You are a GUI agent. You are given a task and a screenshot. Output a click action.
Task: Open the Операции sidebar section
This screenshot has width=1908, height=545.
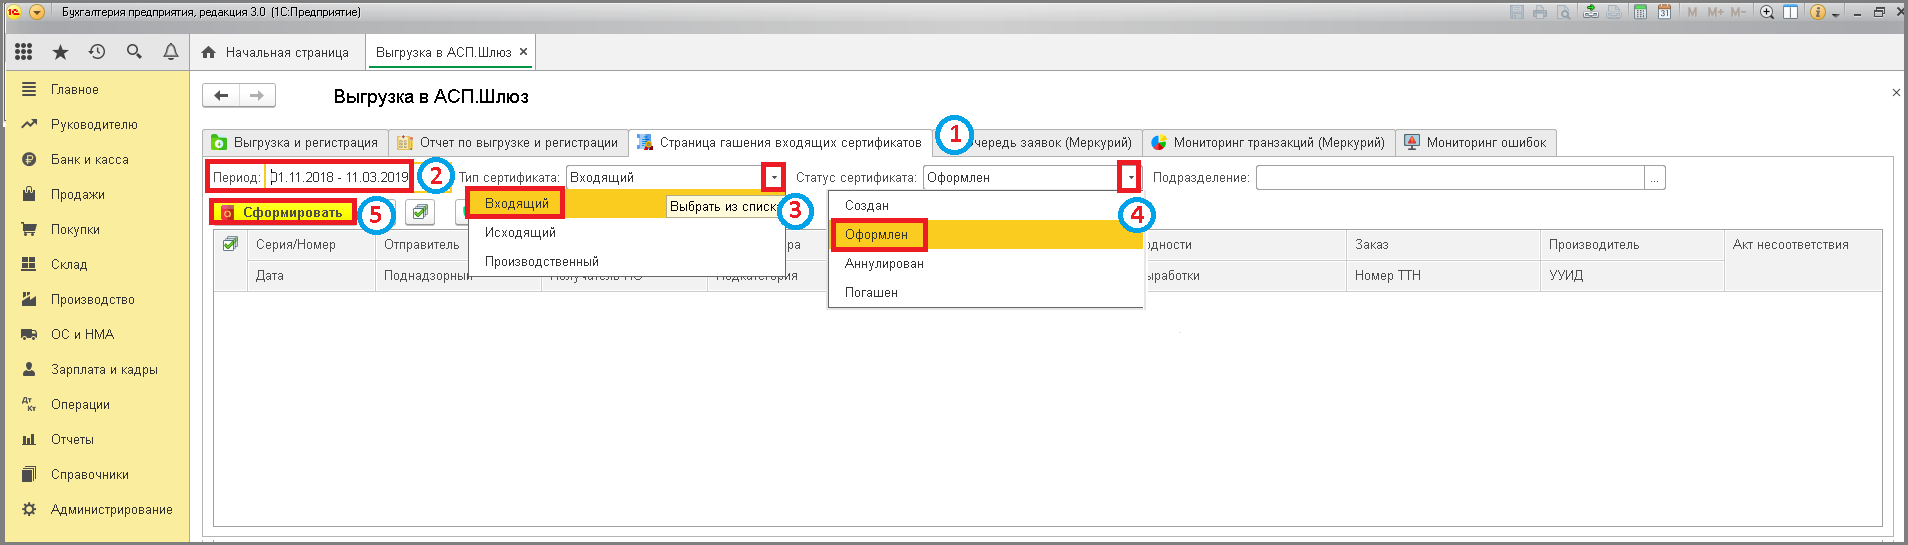point(97,404)
